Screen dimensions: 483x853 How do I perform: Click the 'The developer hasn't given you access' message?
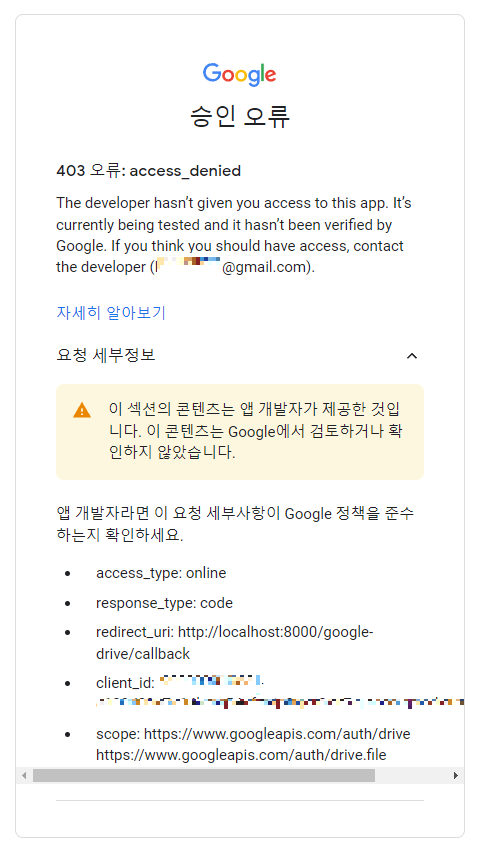(x=234, y=235)
